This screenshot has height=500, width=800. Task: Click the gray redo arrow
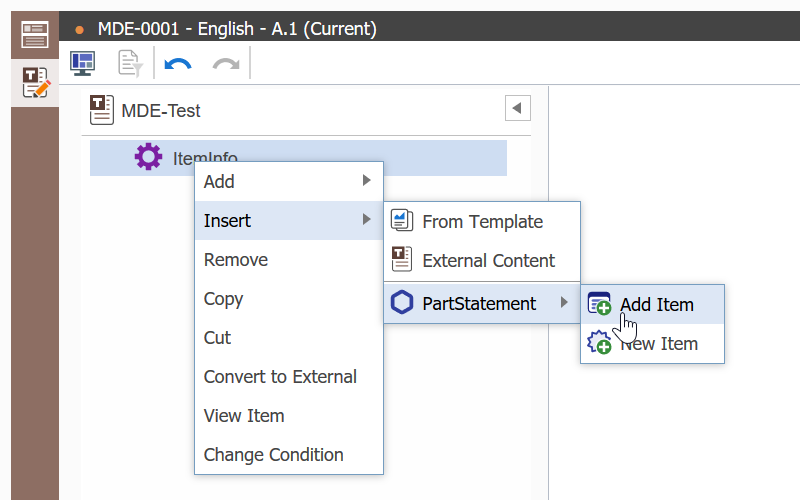coord(226,64)
